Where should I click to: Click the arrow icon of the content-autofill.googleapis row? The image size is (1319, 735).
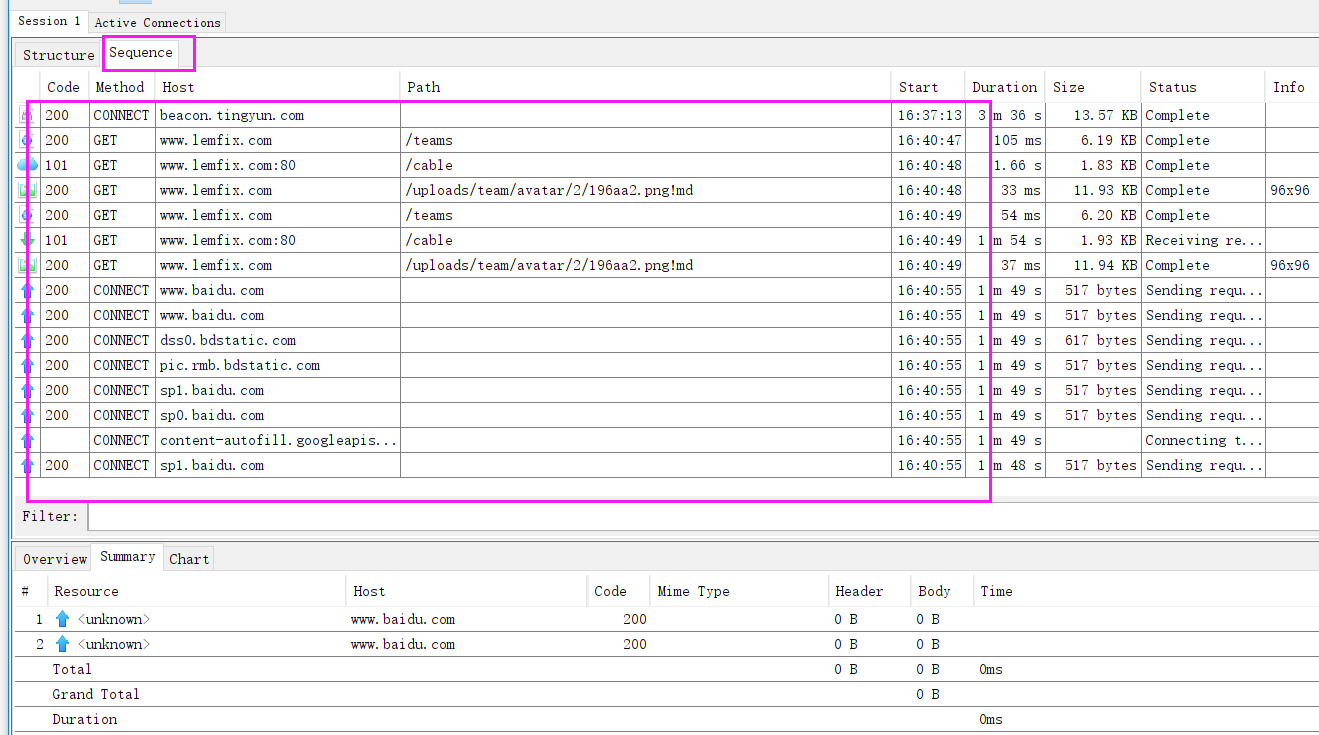(x=27, y=440)
